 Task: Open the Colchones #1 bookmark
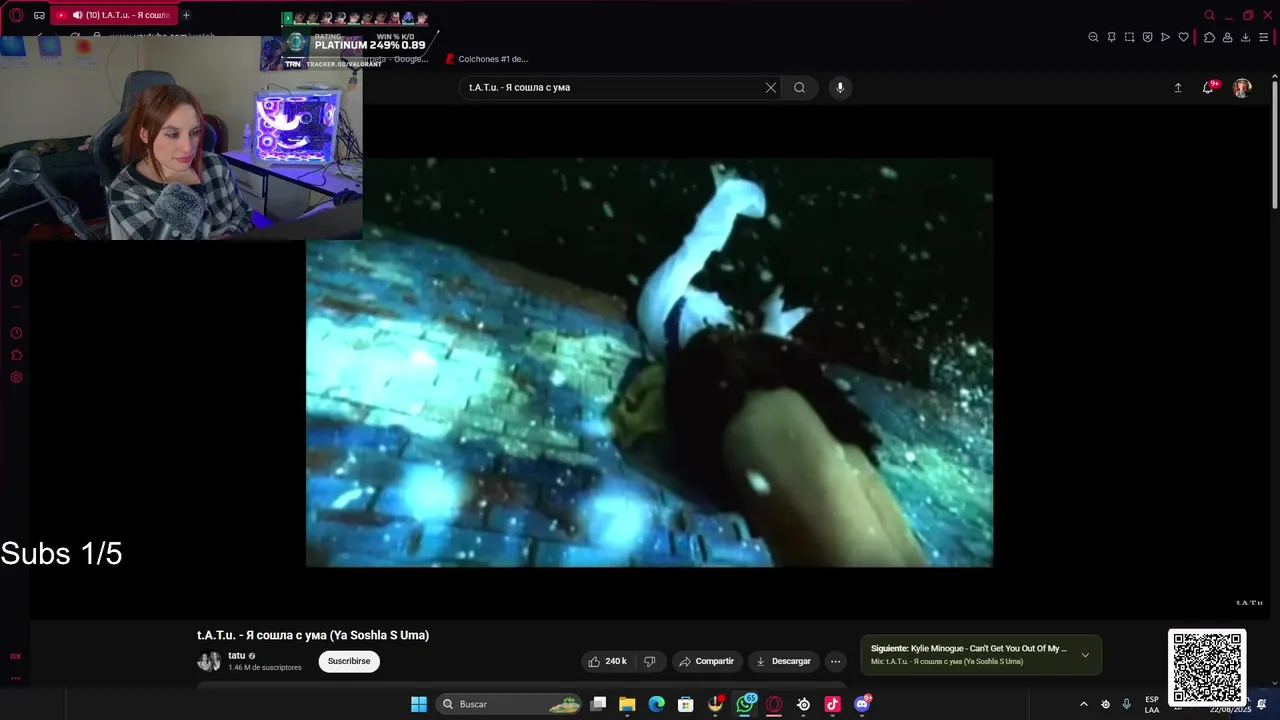tap(487, 59)
